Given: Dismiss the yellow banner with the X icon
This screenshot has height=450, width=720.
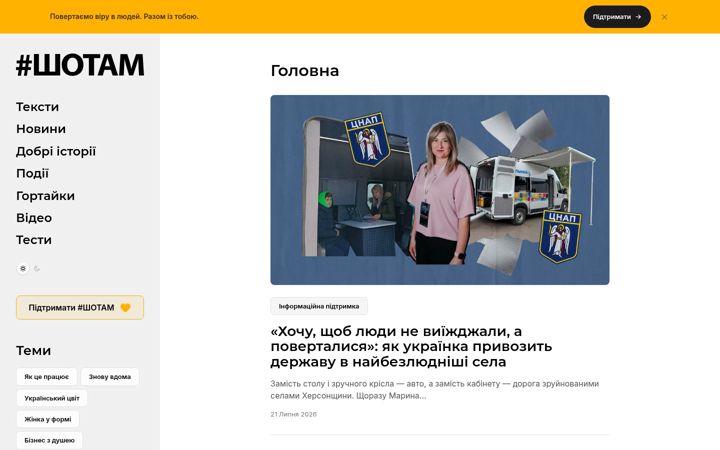Looking at the screenshot, I should point(664,17).
